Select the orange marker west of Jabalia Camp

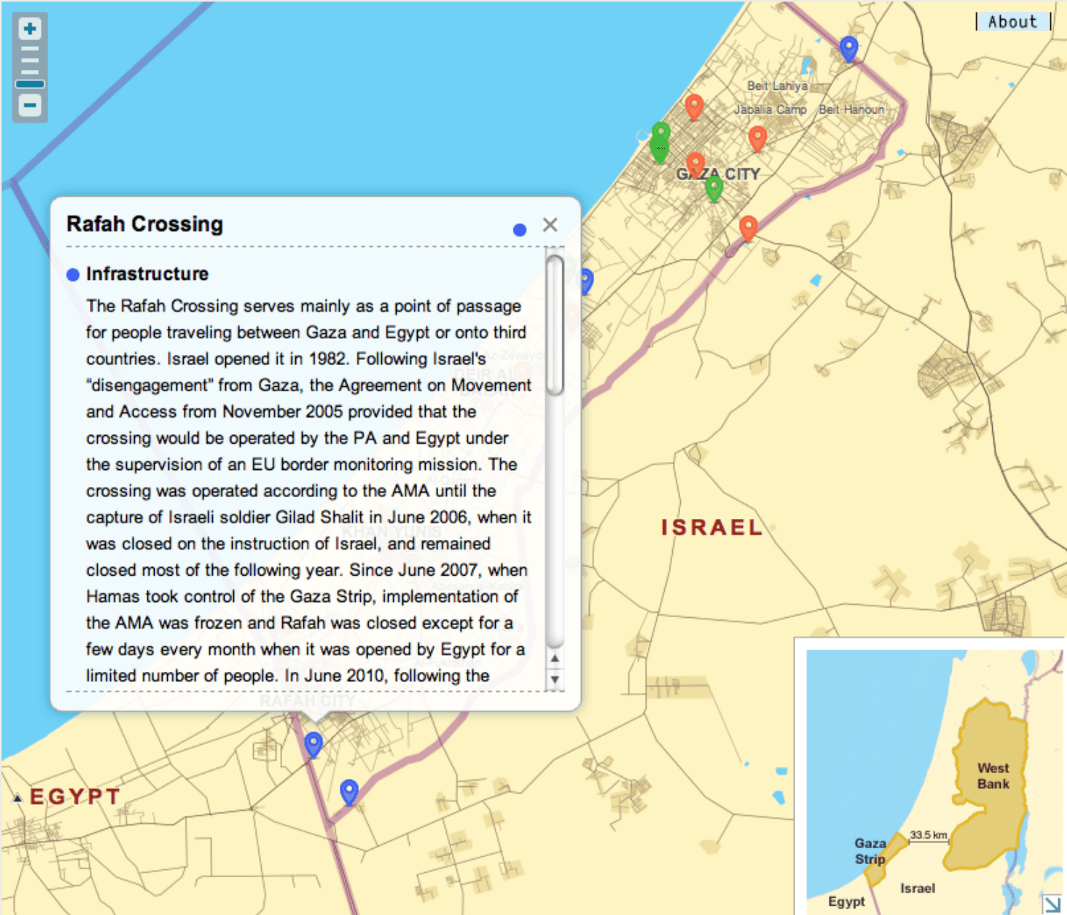(694, 107)
